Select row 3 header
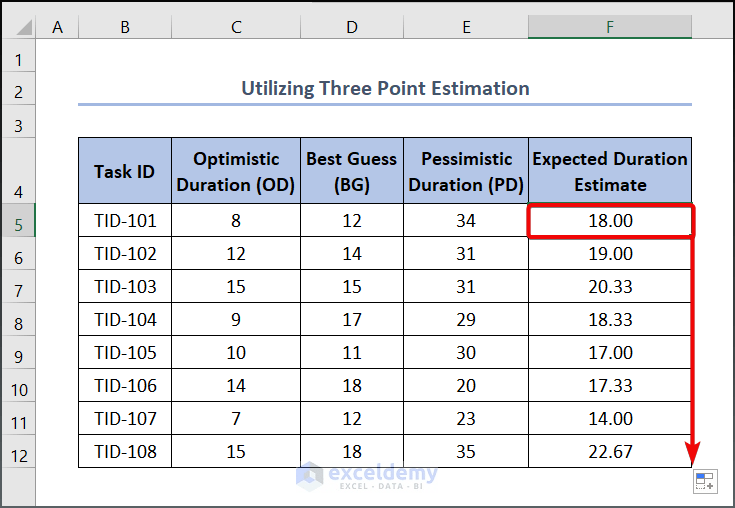This screenshot has height=508, width=735. coord(18,121)
